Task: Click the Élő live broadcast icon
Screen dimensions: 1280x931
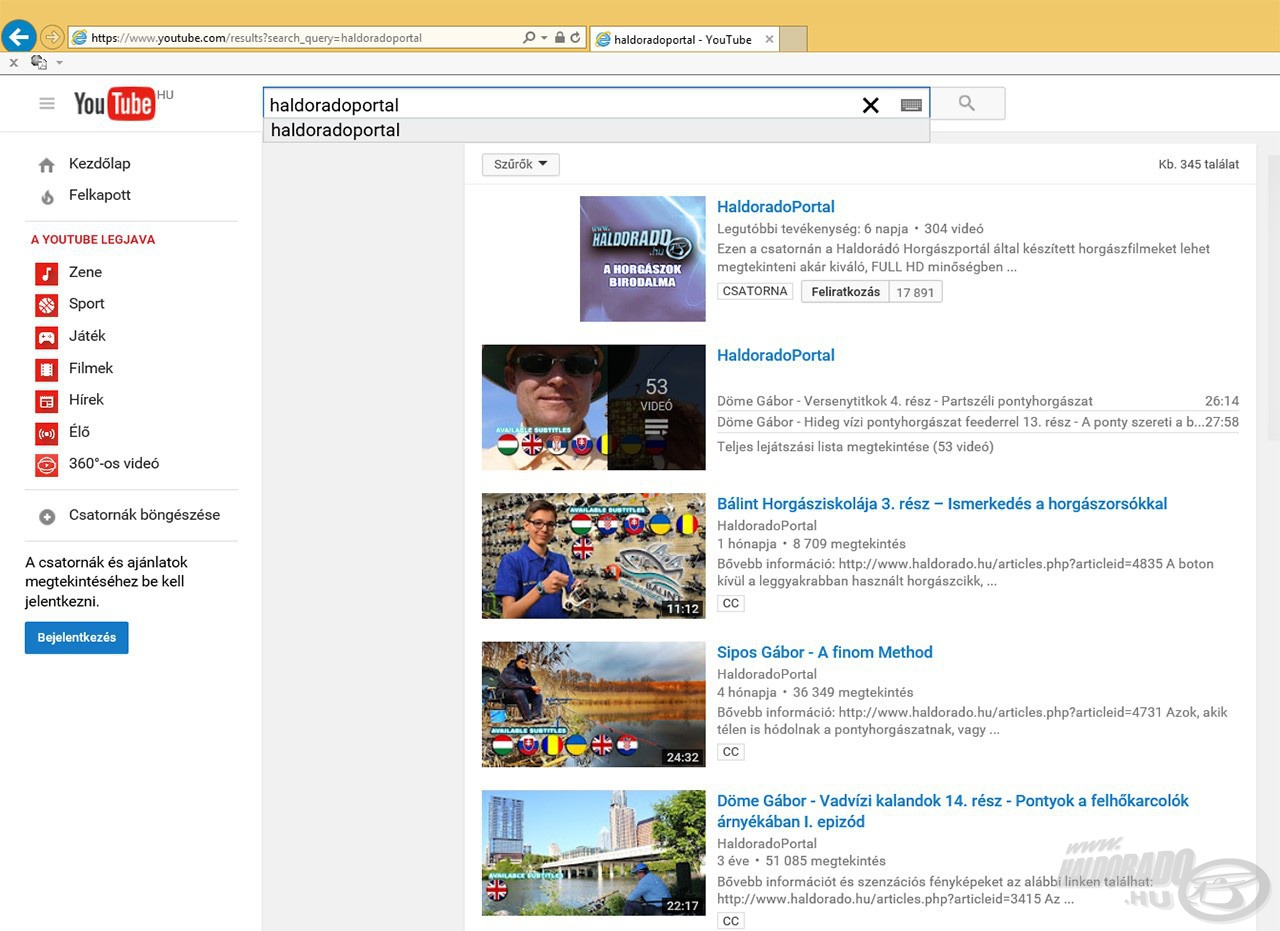Action: (x=47, y=433)
